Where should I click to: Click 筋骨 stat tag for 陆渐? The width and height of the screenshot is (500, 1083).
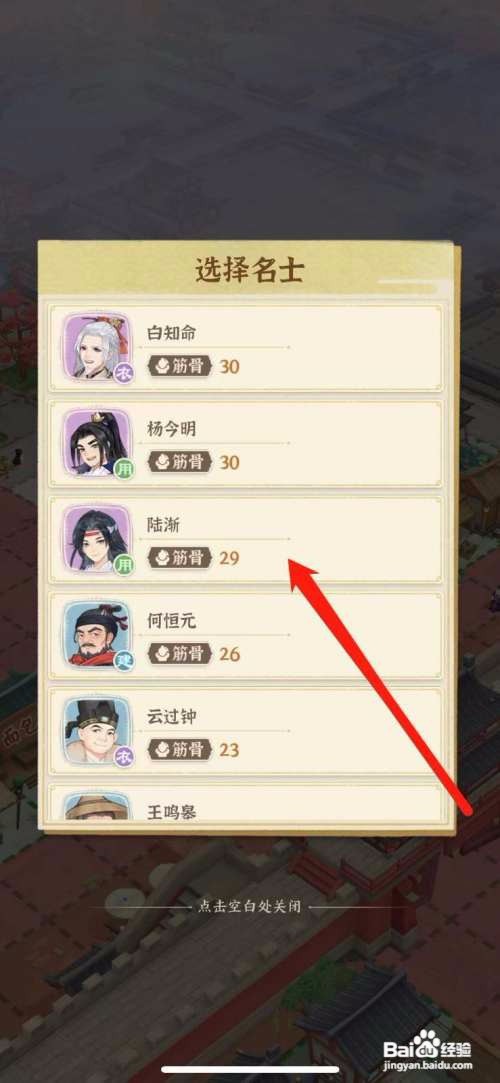click(x=180, y=558)
